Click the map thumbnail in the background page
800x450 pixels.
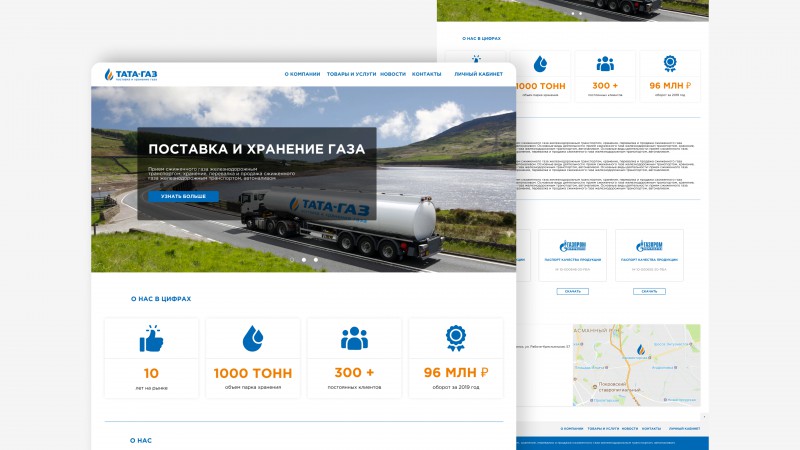636,365
